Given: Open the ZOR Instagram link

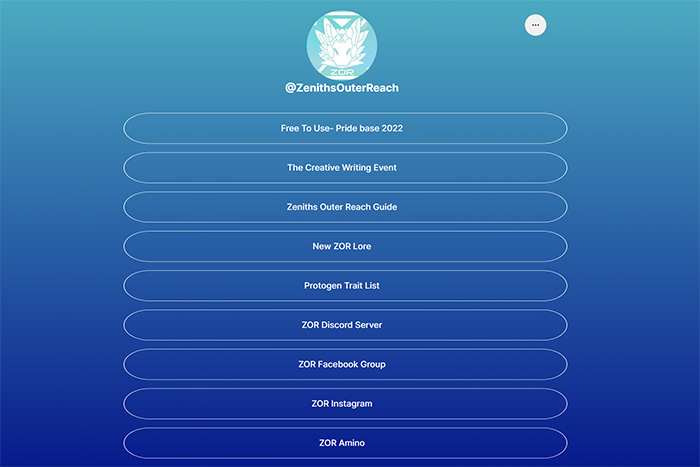Looking at the screenshot, I should (x=345, y=403).
